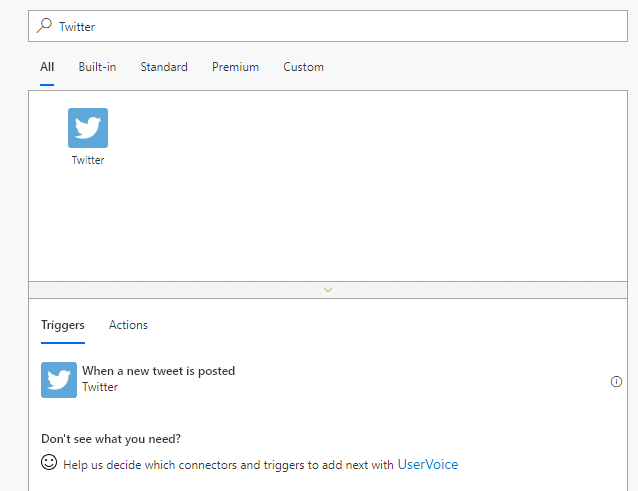Viewport: 638px width, 491px height.
Task: Open the Standard connectors tab
Action: tap(164, 67)
